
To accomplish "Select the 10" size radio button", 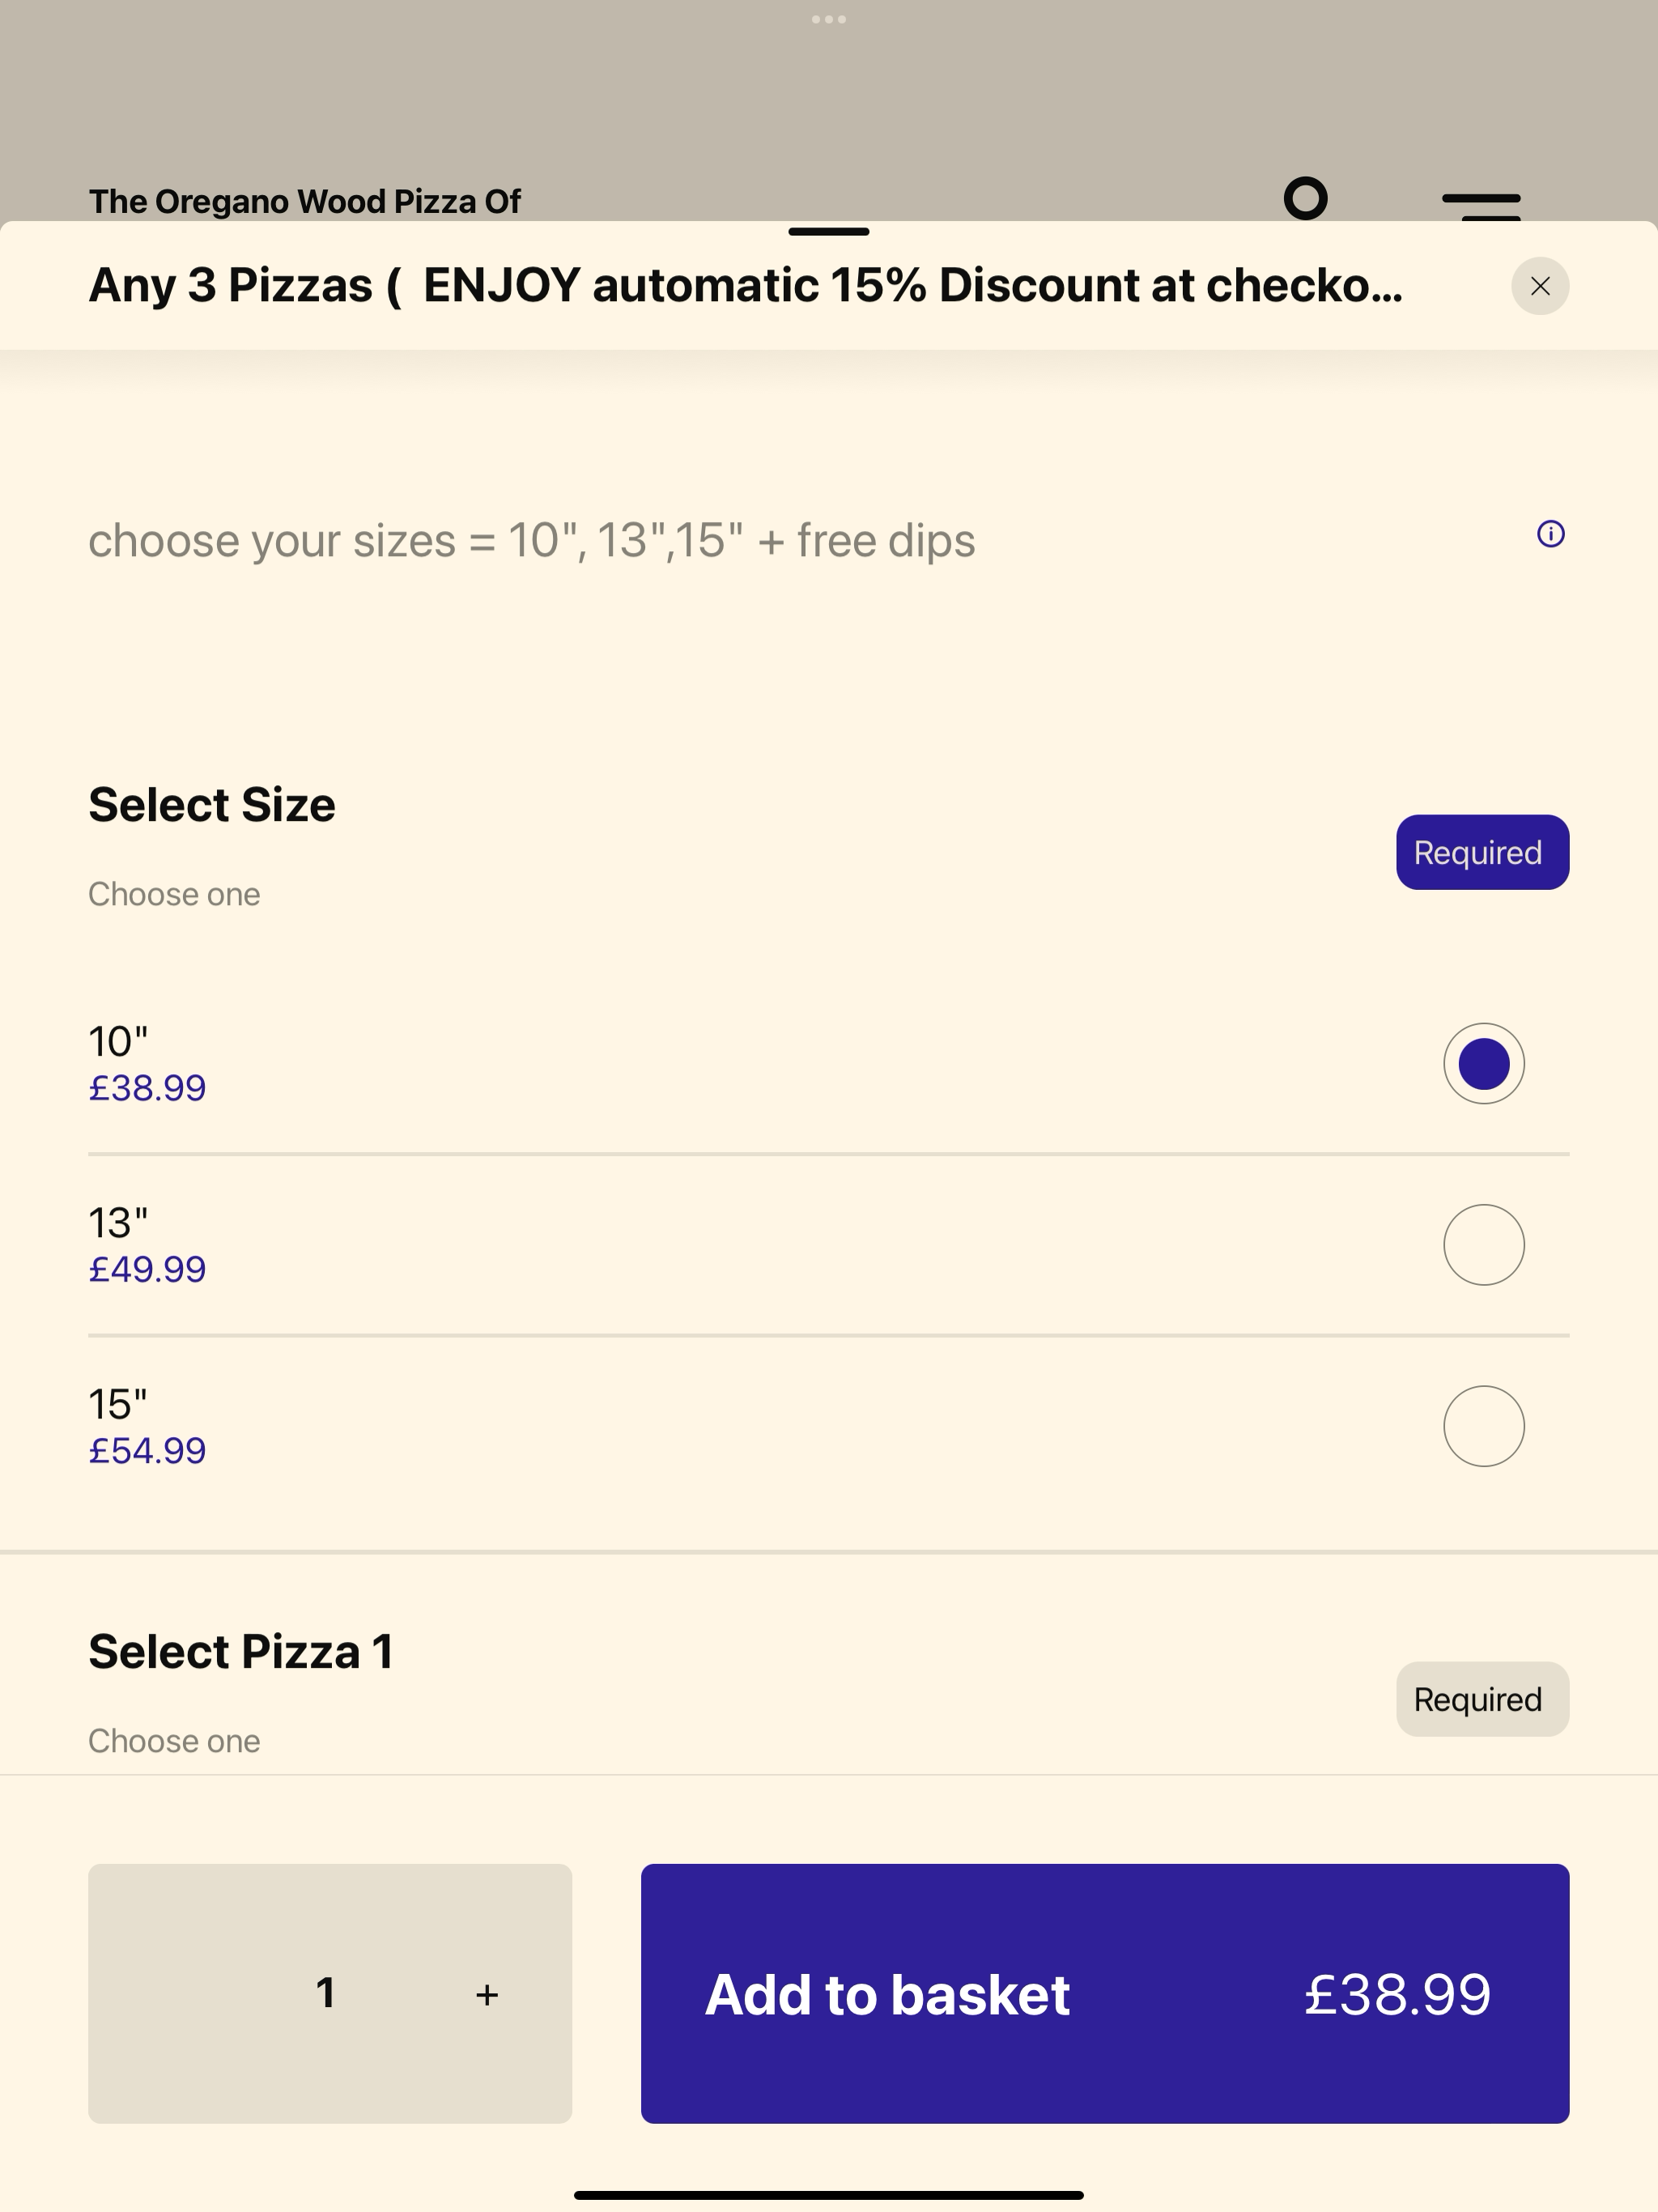I will (1483, 1063).
